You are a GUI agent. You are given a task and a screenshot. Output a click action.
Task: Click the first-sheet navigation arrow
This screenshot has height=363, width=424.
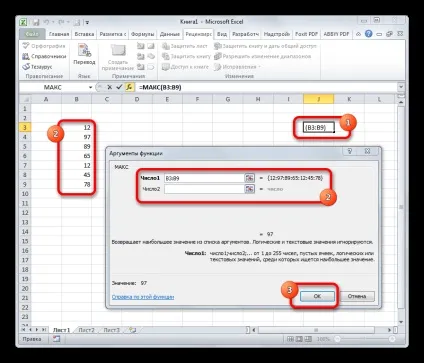[24, 330]
